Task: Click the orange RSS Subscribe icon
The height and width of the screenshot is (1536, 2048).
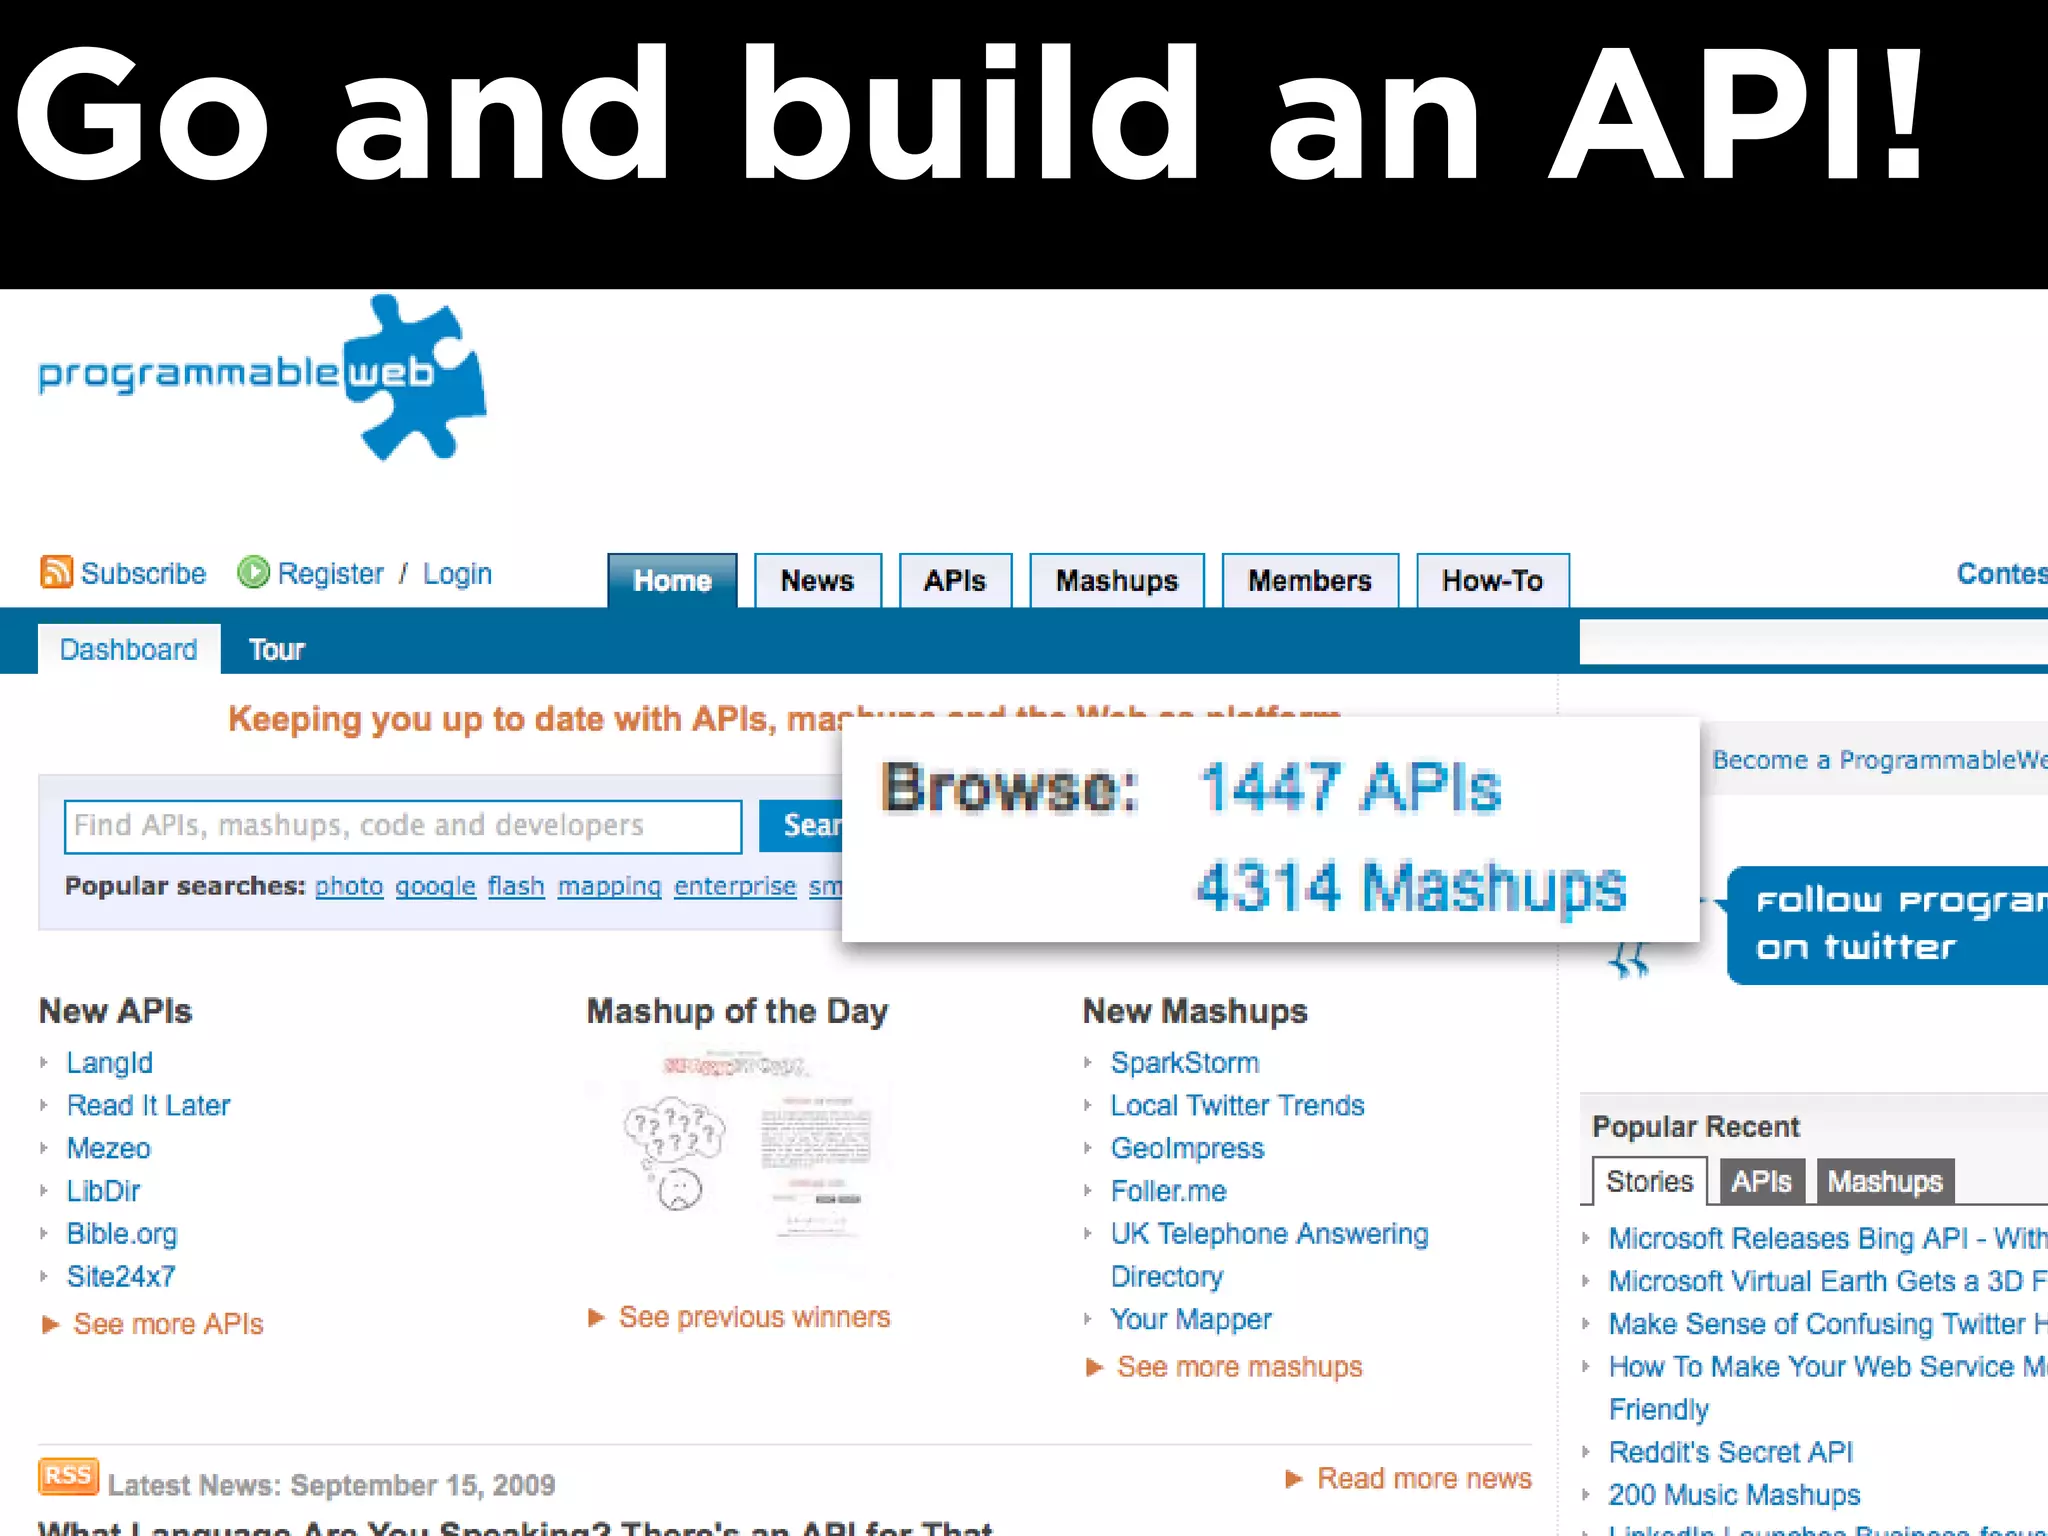Action: [56, 572]
